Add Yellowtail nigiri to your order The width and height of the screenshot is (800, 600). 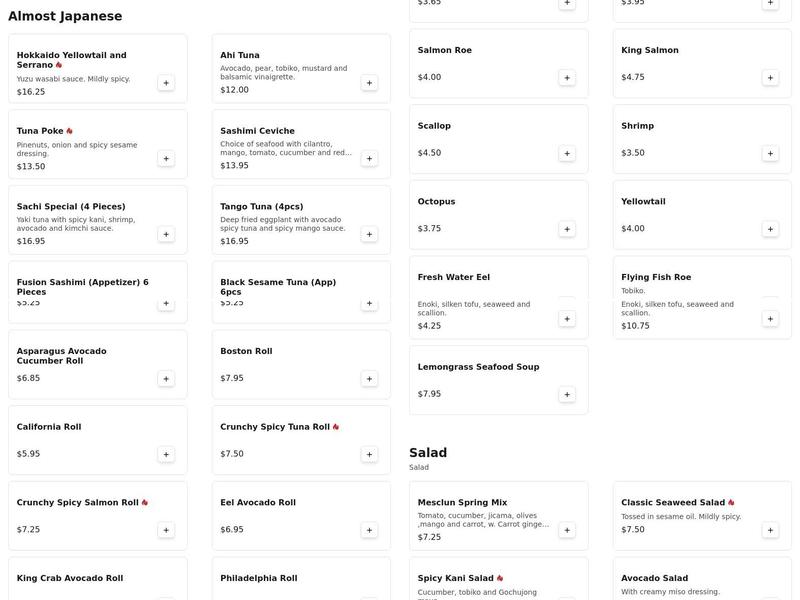(769, 227)
